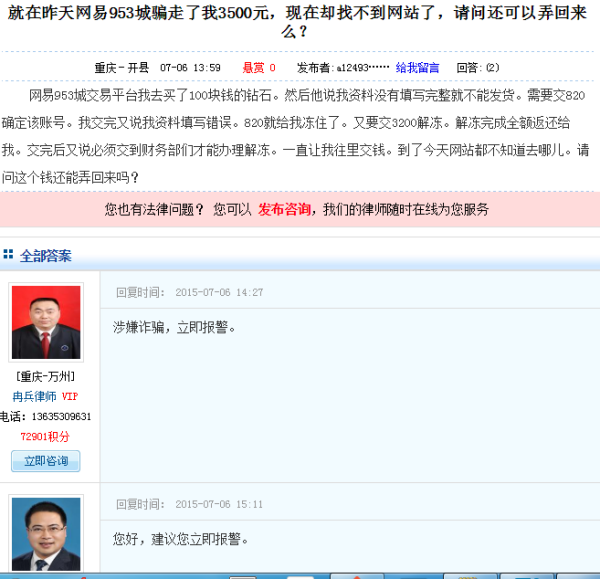Viewport: 600px width, 579px height.
Task: Click the answer 涉嫌诈骗，立即报警。
Action: 174,328
